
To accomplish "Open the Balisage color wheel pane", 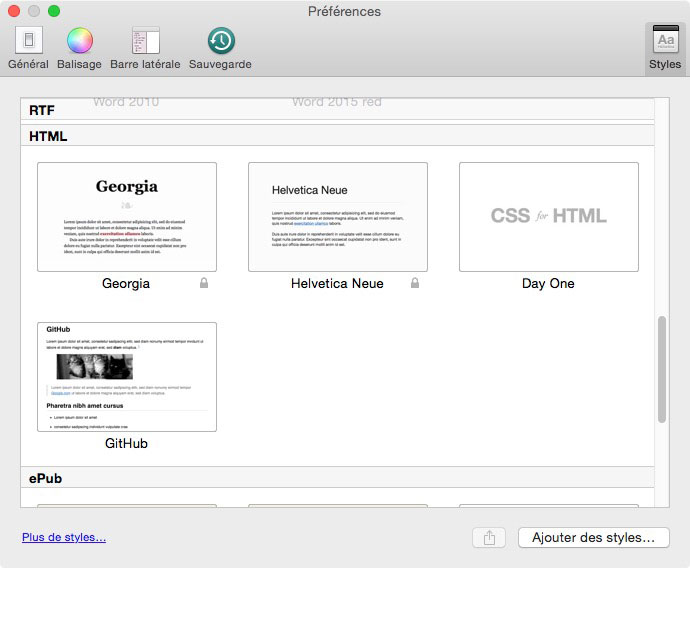I will click(80, 48).
